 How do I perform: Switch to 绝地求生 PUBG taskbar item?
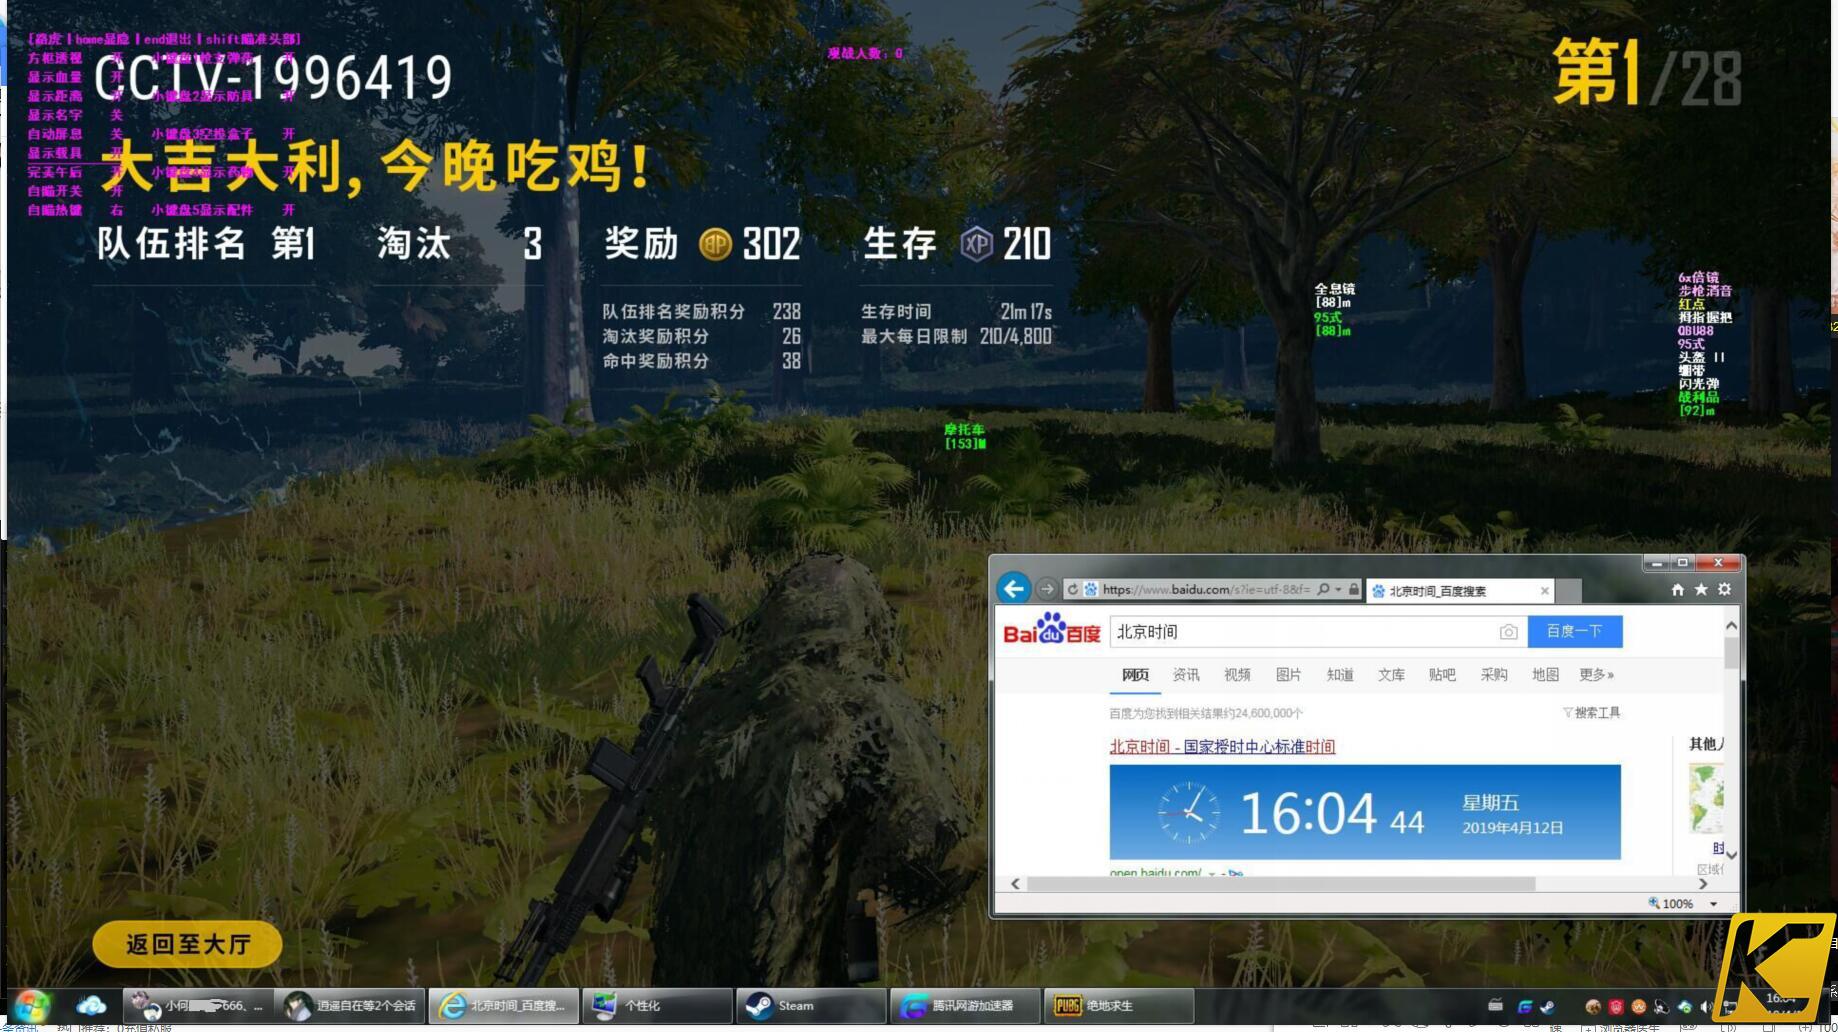pyautogui.click(x=1119, y=1006)
